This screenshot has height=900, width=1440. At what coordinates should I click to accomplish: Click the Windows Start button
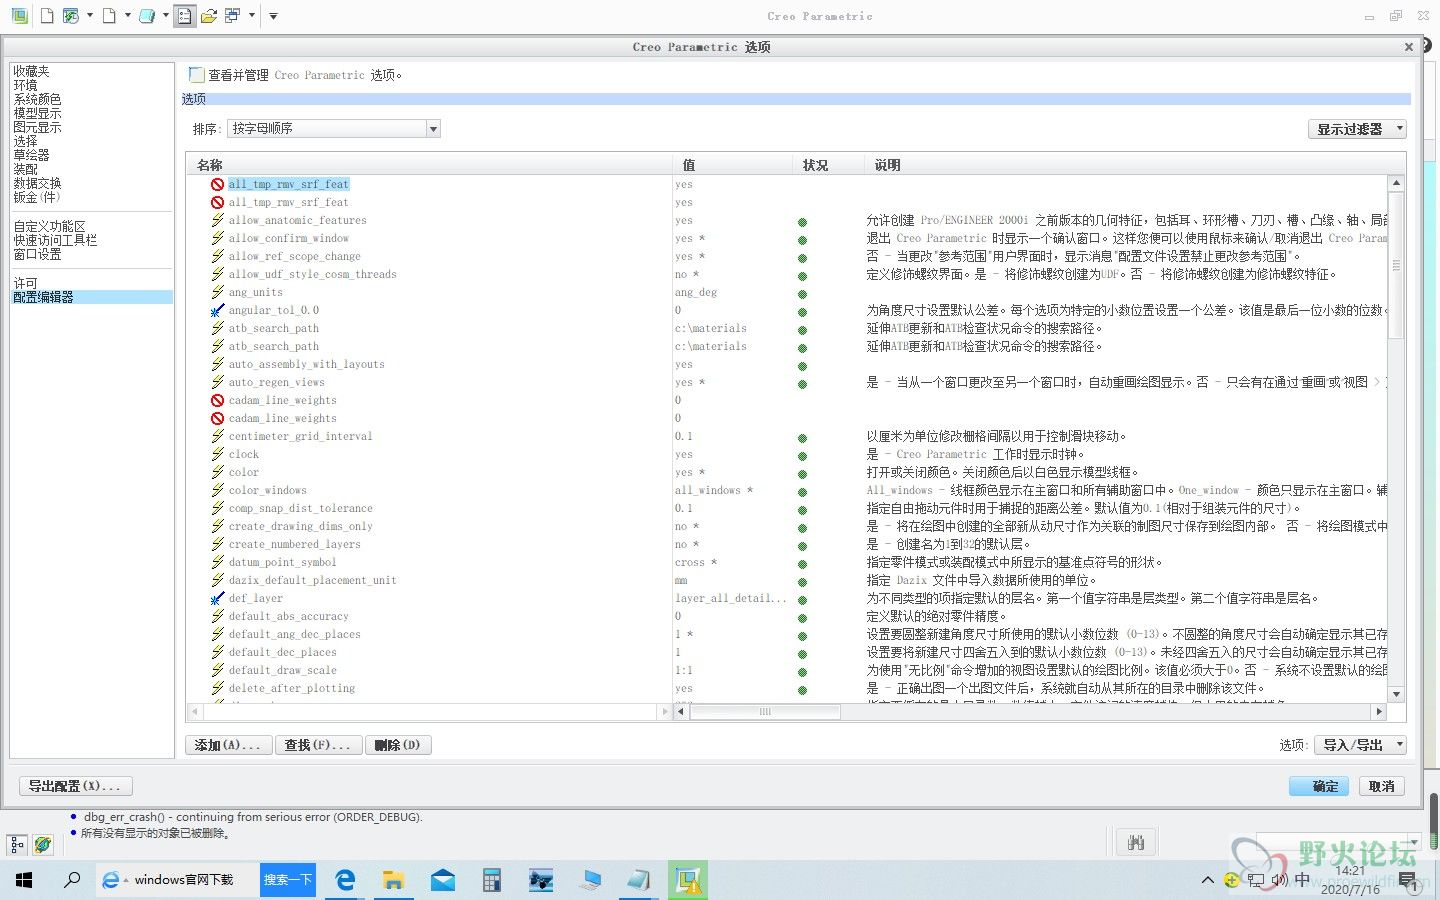[x=24, y=880]
